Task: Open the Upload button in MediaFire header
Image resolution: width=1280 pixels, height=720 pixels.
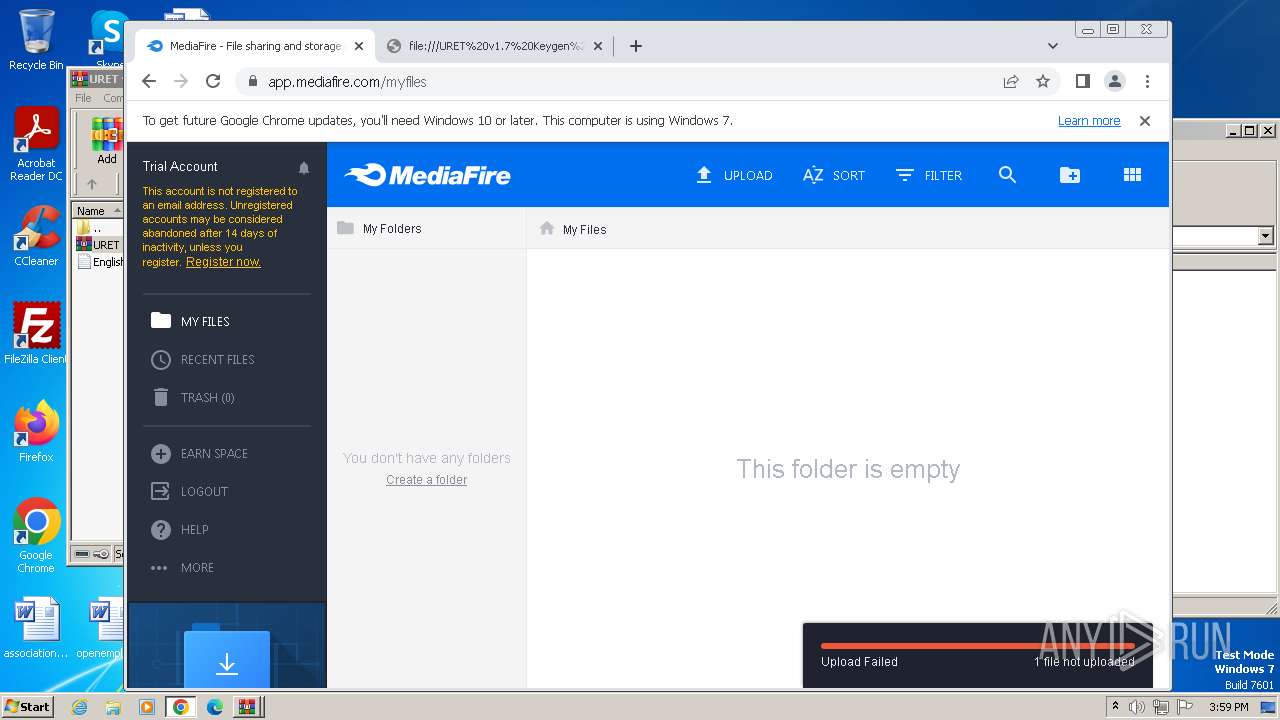Action: click(734, 175)
